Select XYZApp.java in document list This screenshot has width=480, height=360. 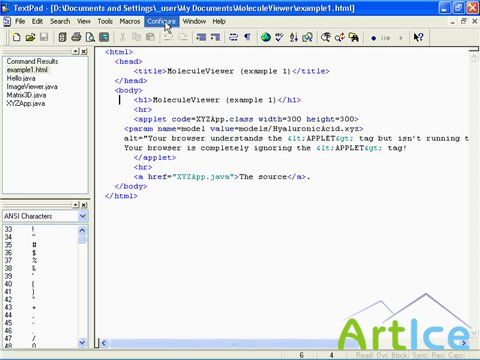click(26, 103)
